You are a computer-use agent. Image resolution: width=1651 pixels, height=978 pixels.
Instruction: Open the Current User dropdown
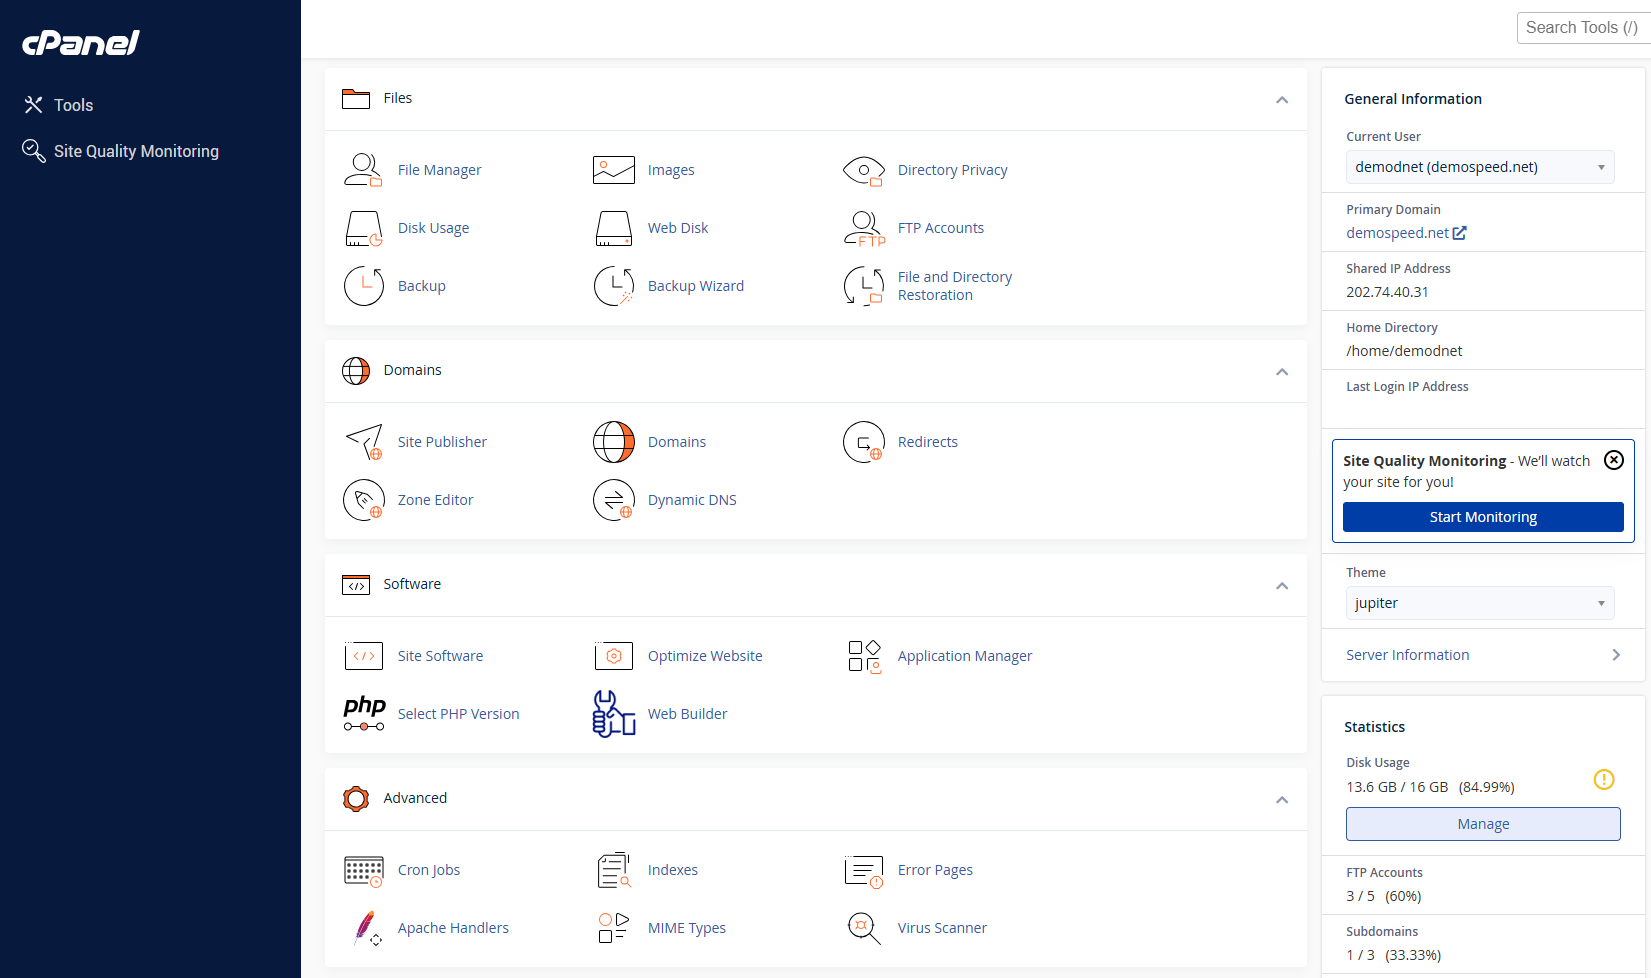click(1479, 167)
